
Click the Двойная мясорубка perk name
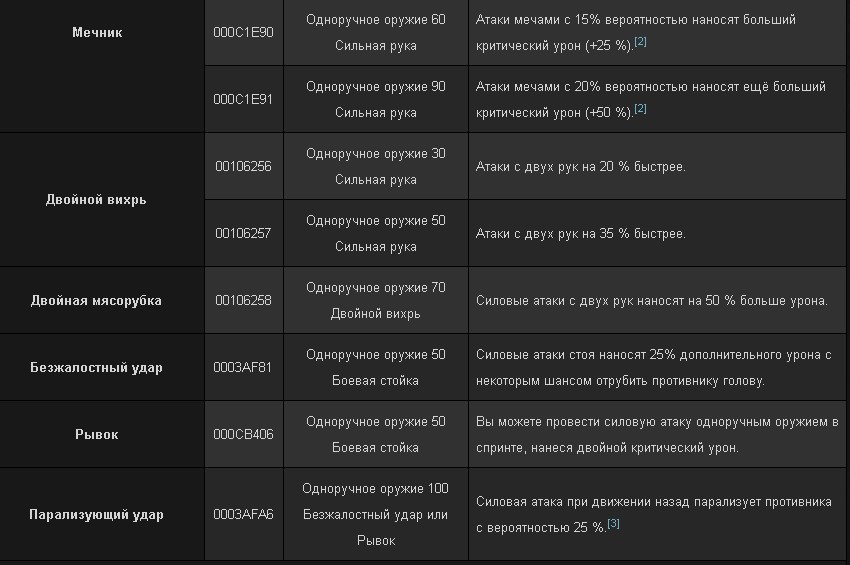[96, 300]
